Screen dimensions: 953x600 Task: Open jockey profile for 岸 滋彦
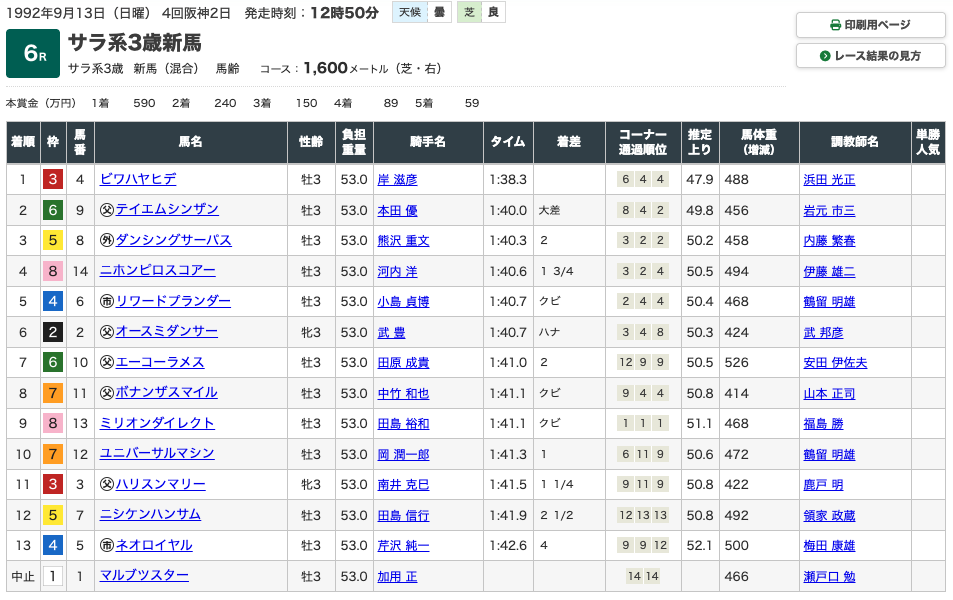[397, 180]
